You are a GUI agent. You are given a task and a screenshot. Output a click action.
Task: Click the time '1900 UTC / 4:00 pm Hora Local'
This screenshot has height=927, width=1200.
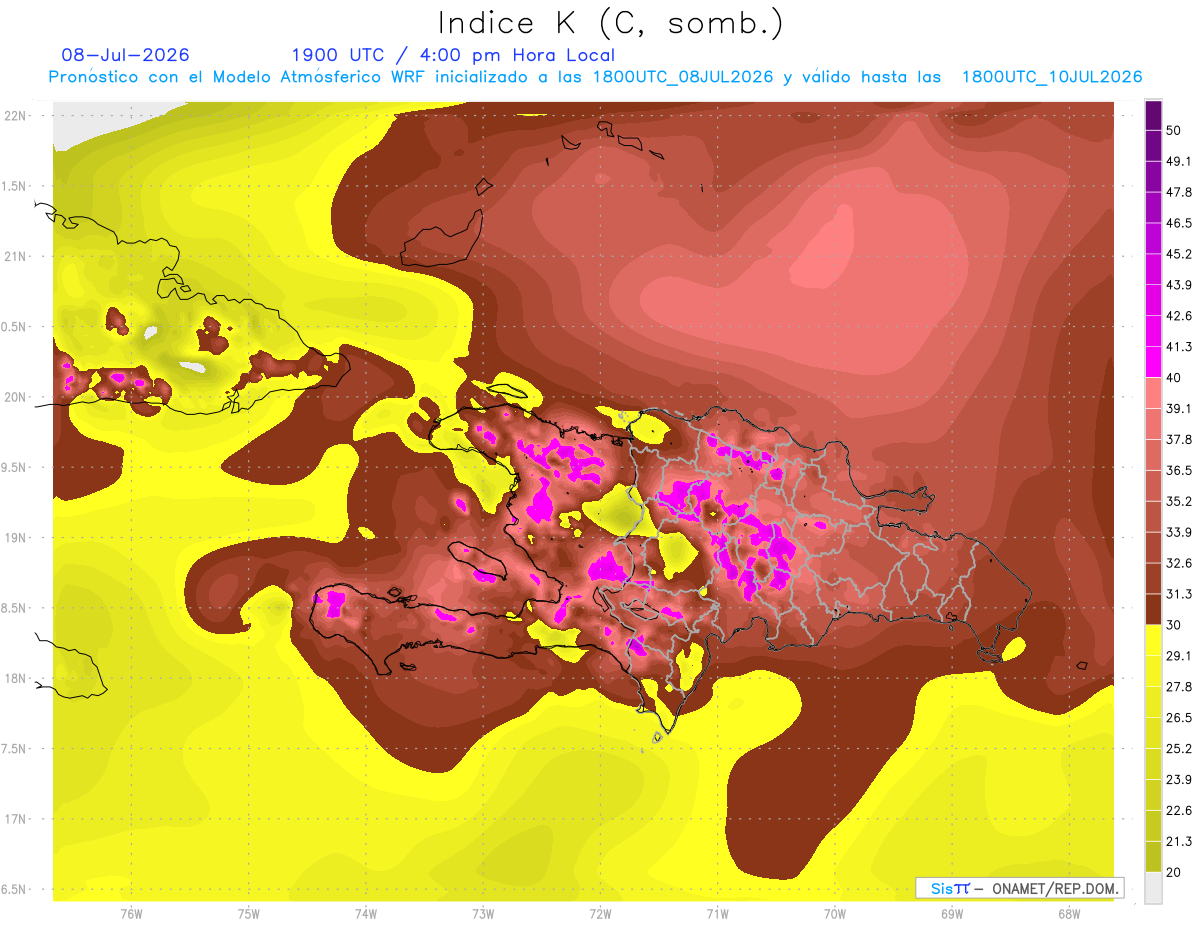point(453,55)
